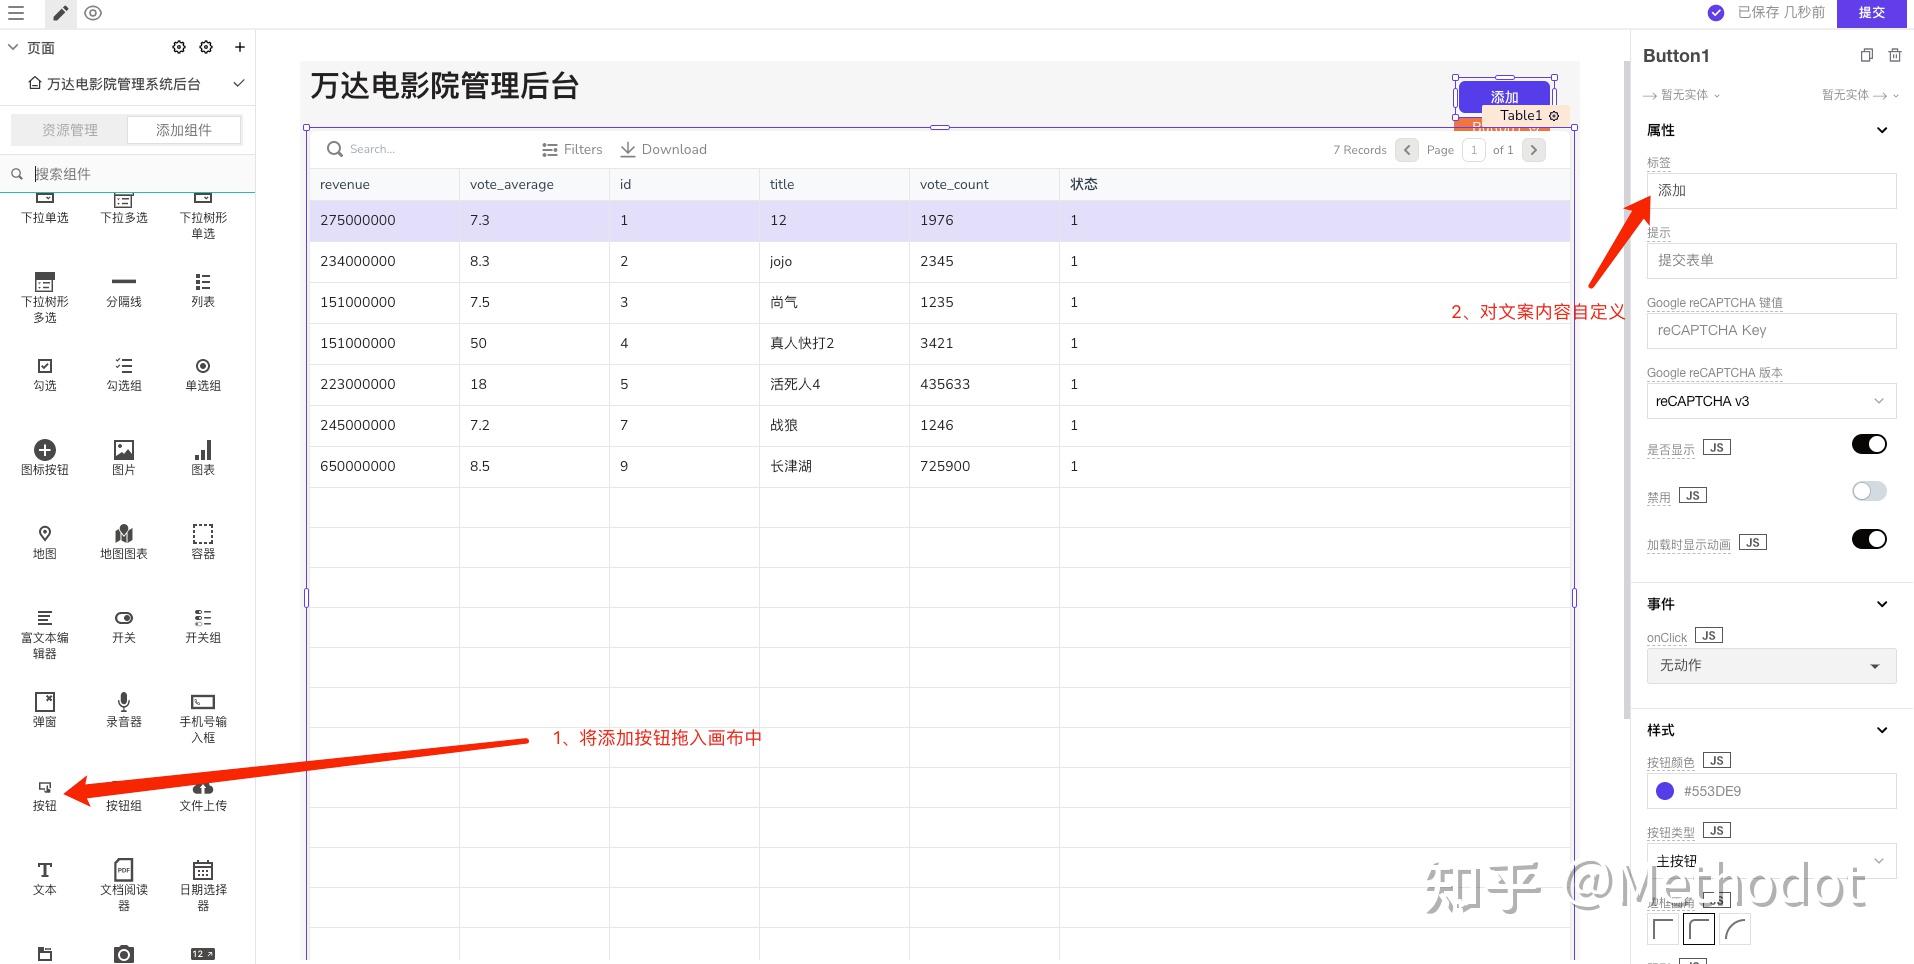The image size is (1914, 964).
Task: Open the outgoing 暂无实体 entity dropdown
Action: coord(1860,95)
